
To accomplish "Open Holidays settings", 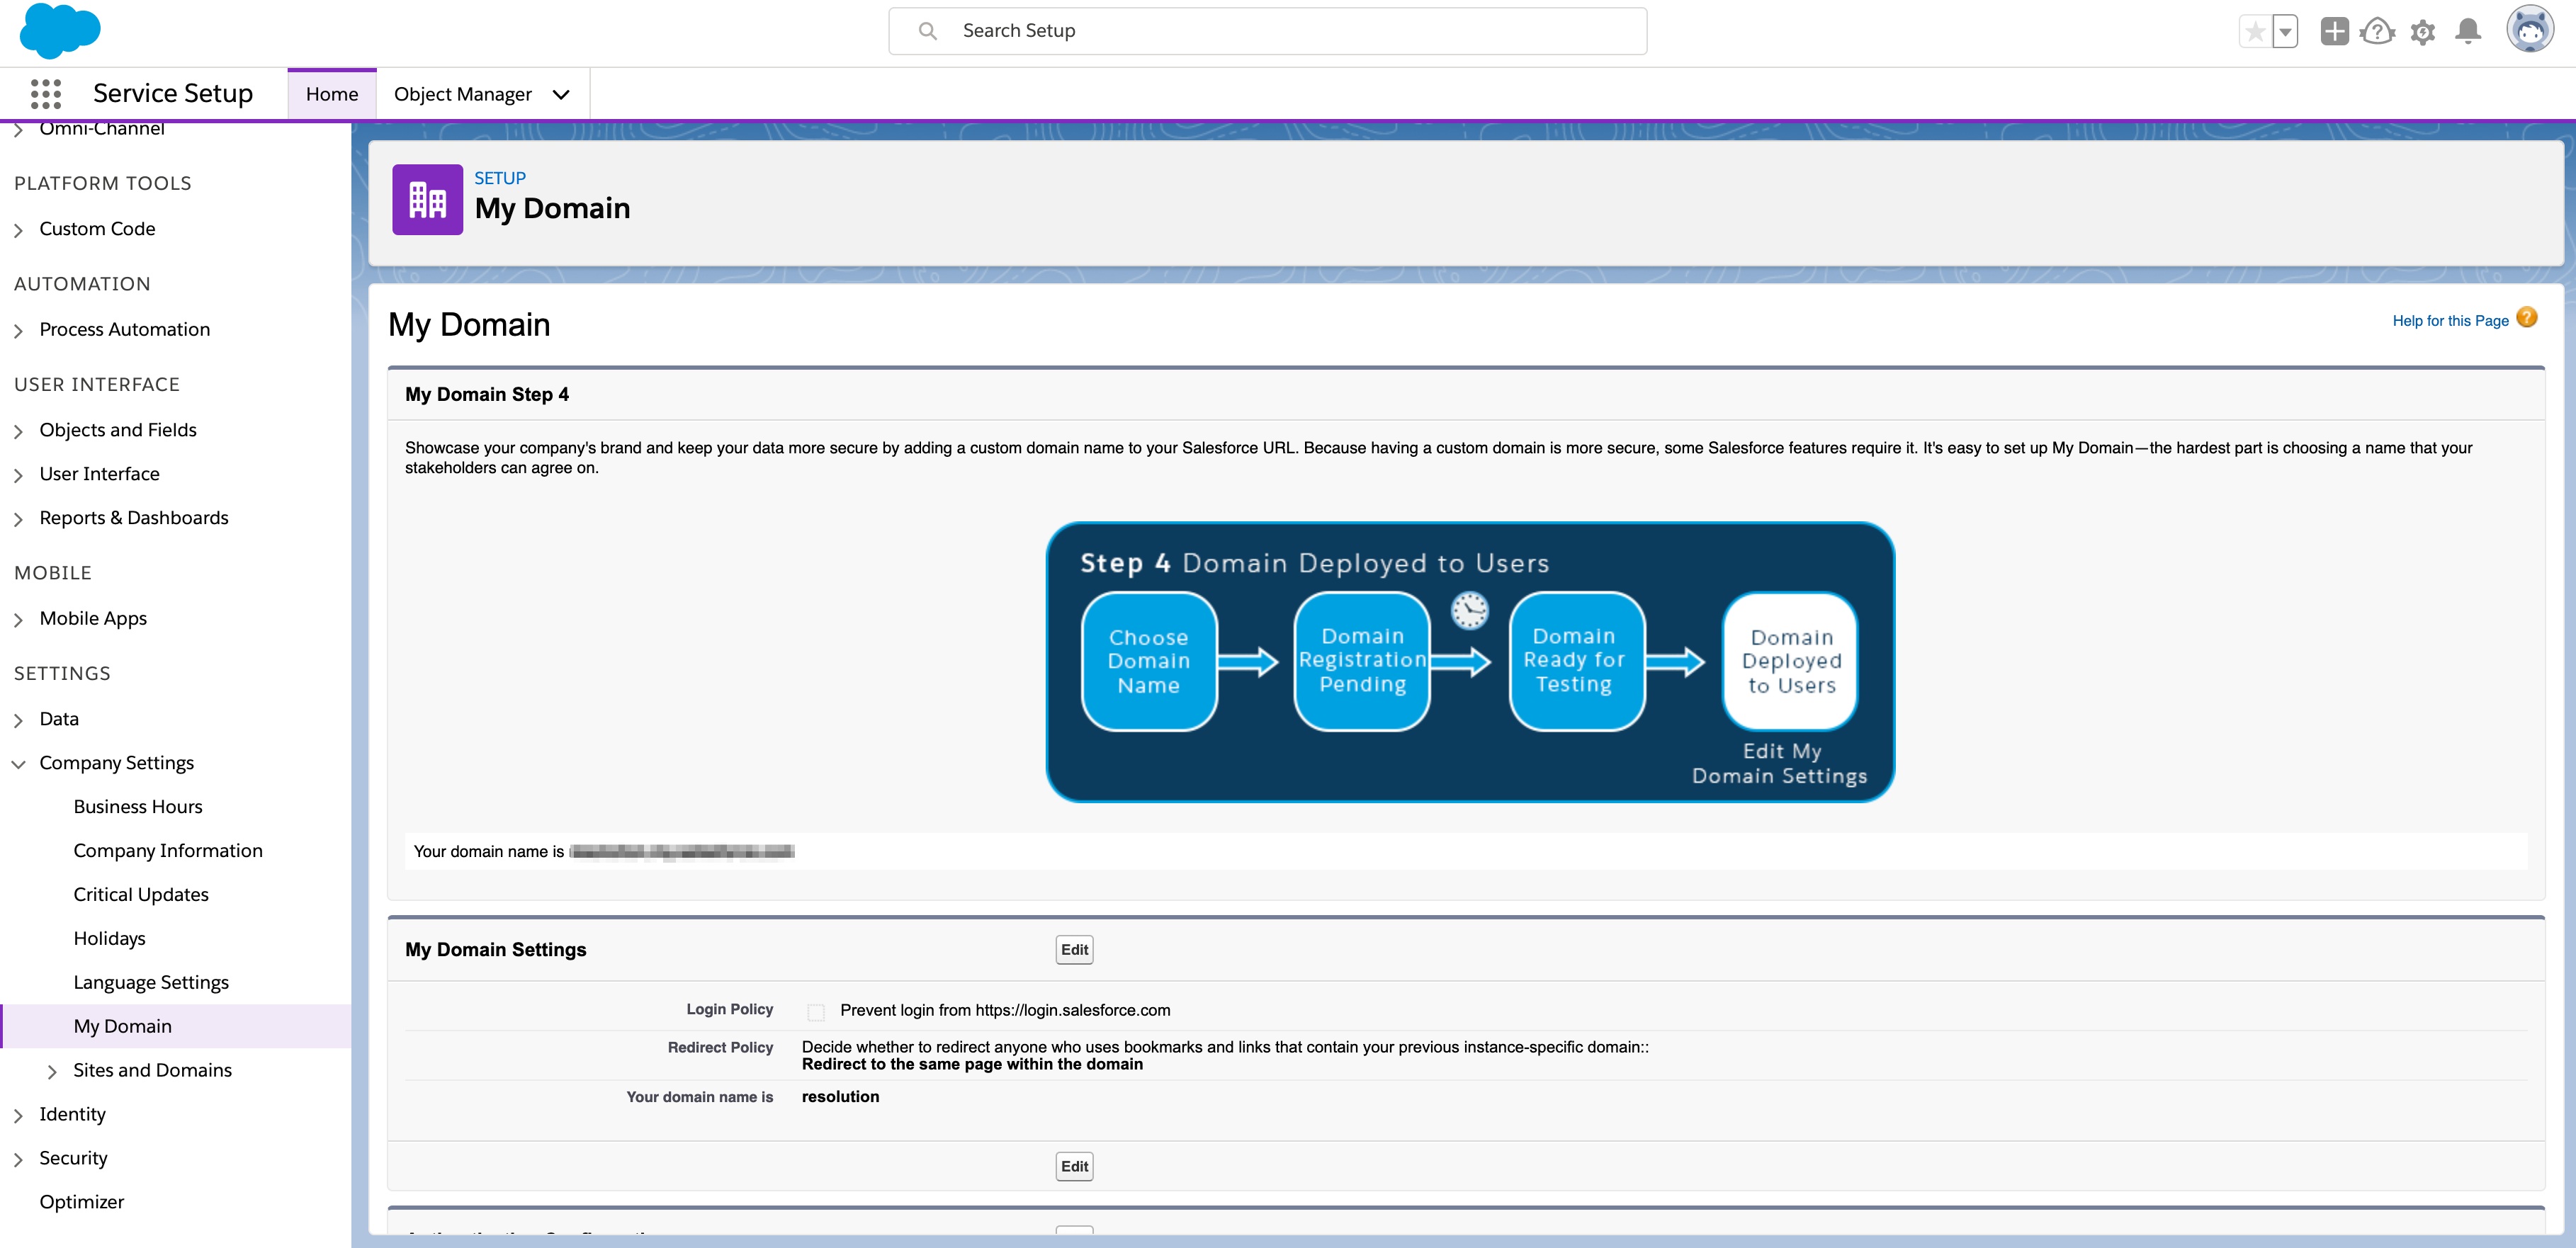I will pyautogui.click(x=109, y=939).
